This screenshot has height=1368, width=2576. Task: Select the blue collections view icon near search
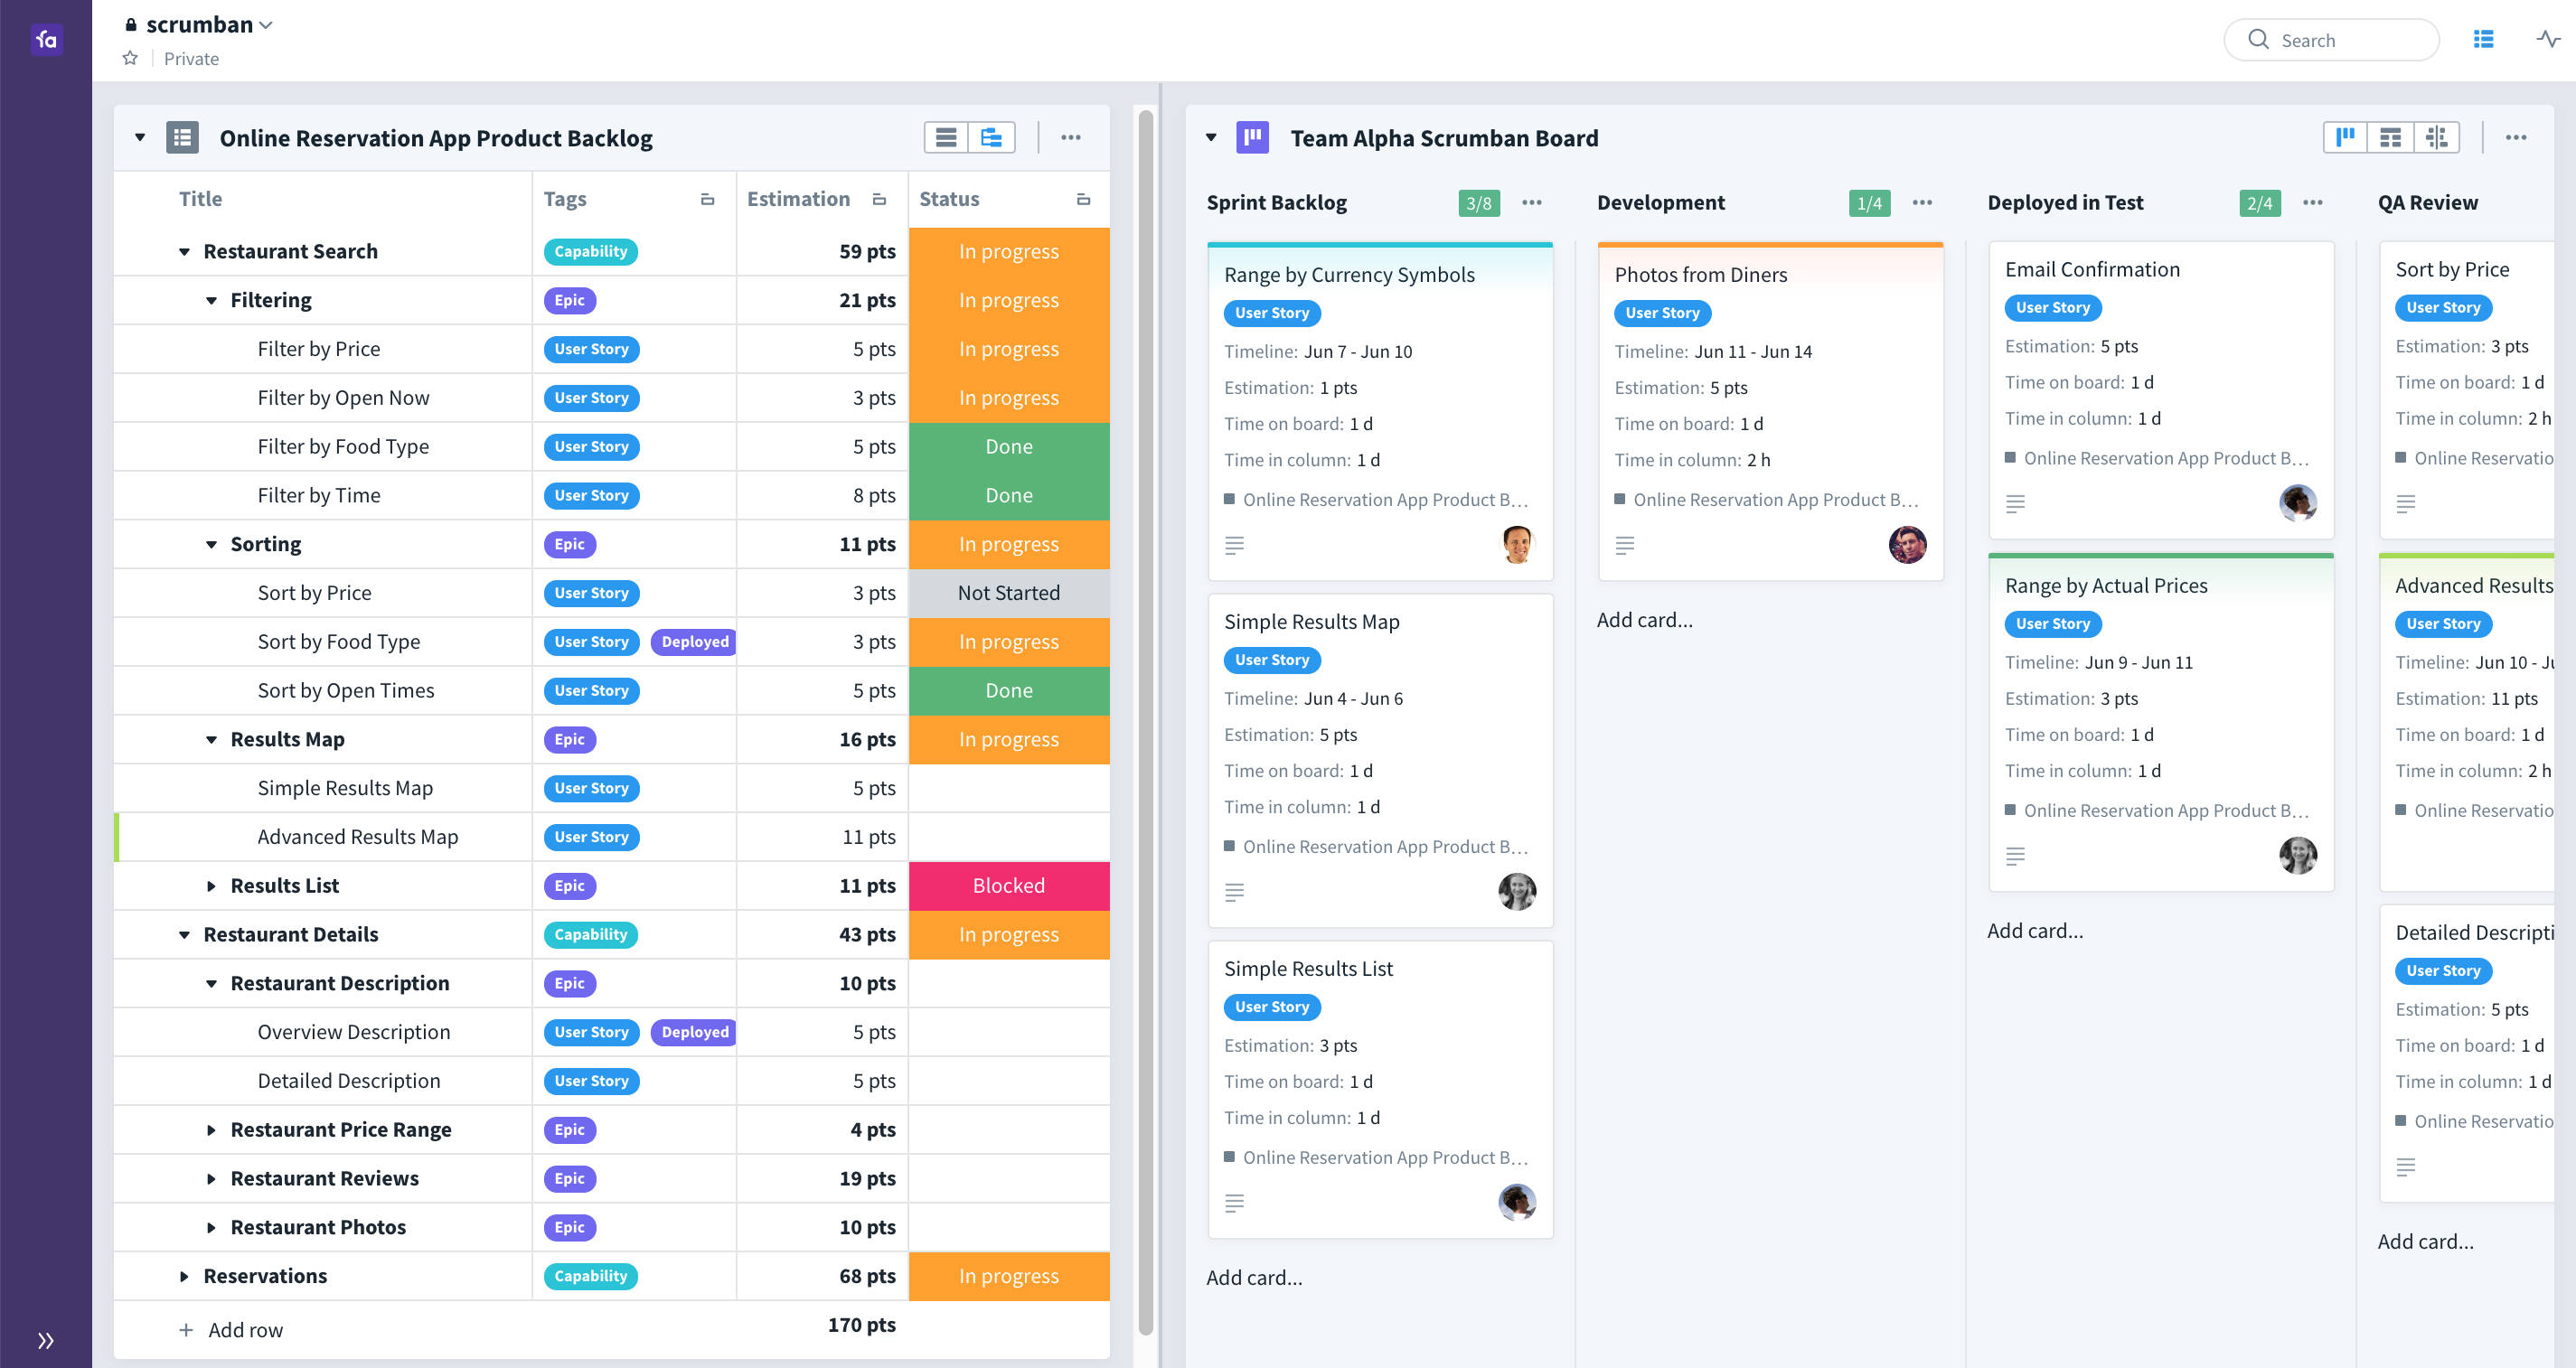pyautogui.click(x=2484, y=40)
